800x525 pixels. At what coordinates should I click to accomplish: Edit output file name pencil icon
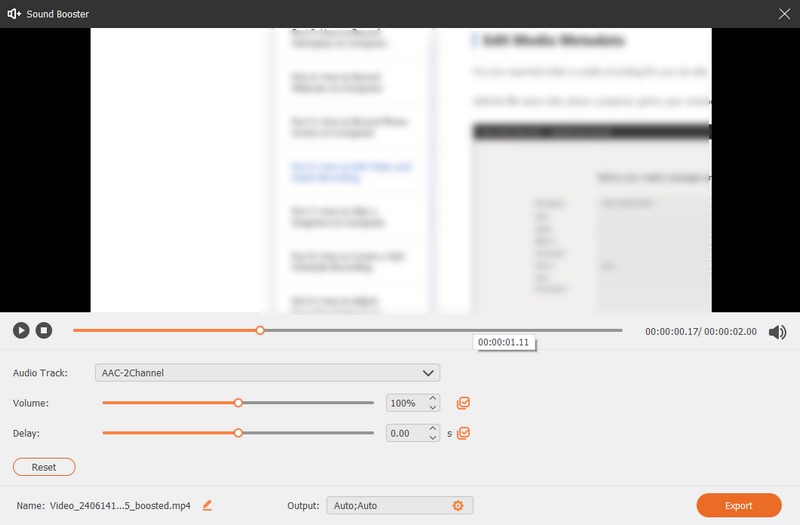pos(207,506)
